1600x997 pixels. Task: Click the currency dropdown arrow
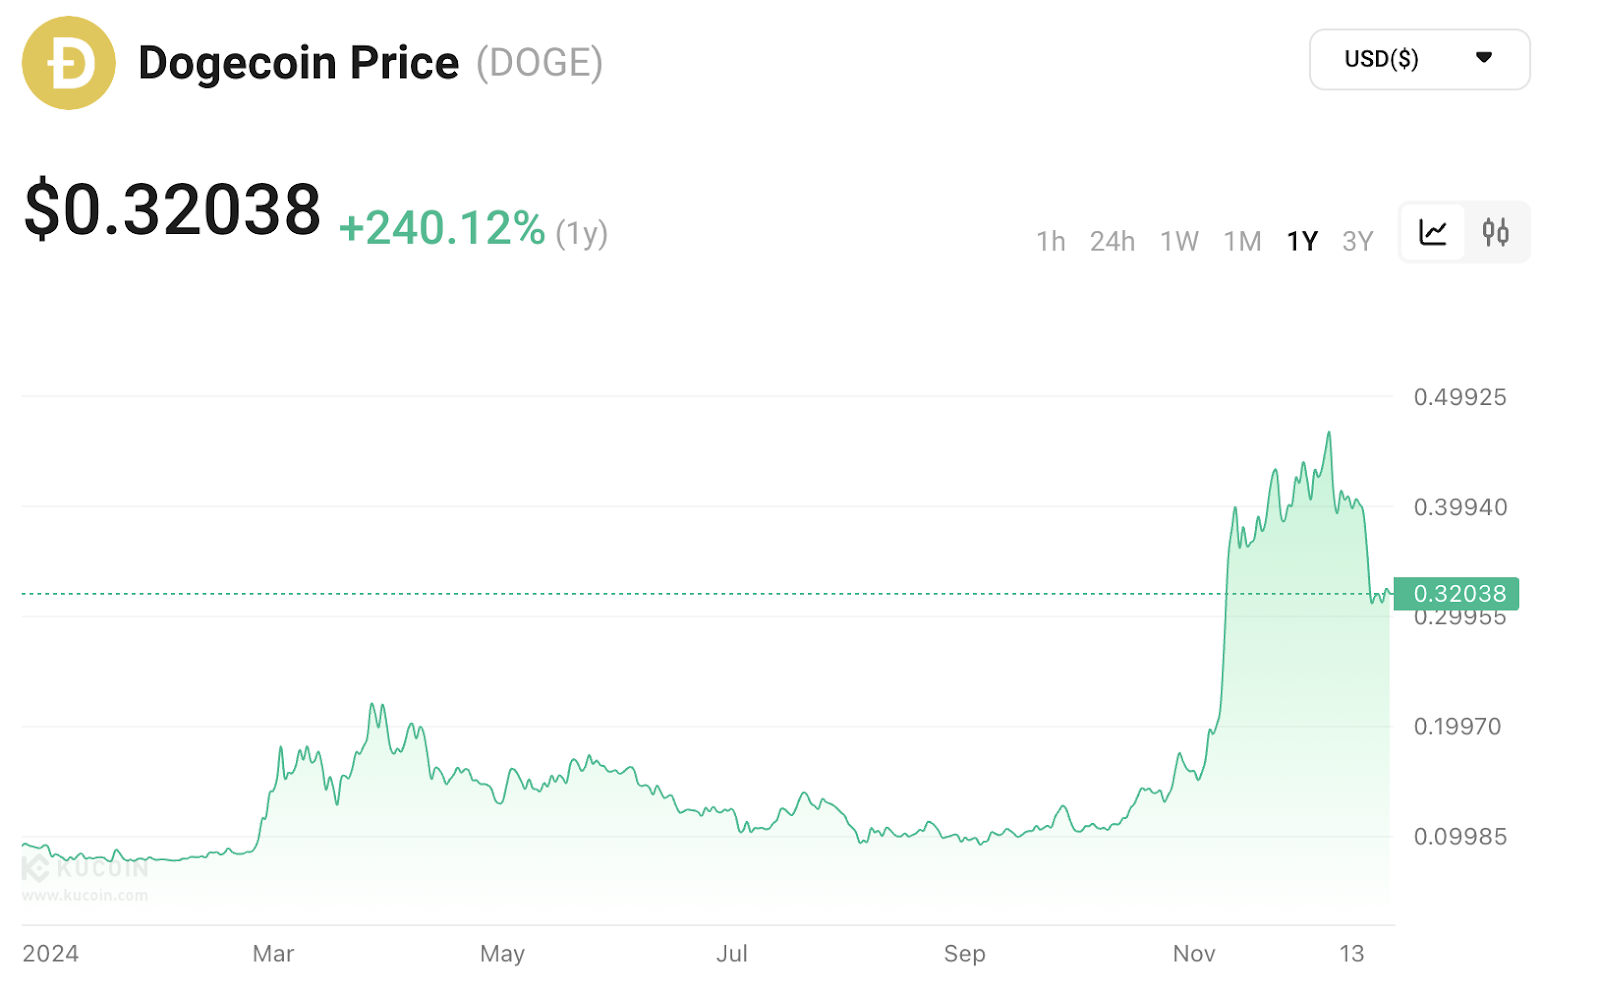1484,58
